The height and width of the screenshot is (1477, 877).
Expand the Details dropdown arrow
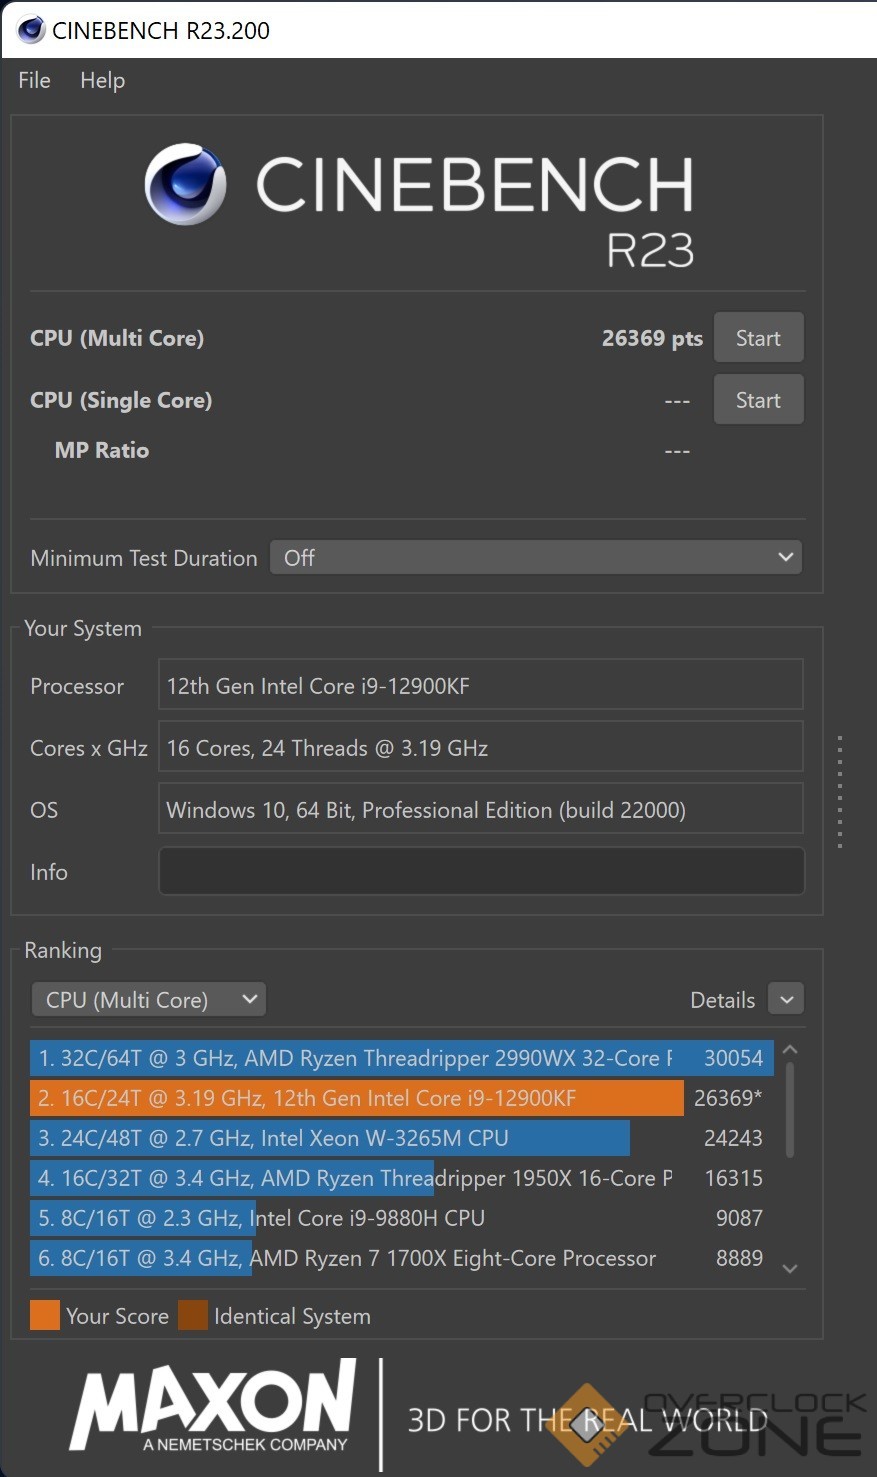[786, 999]
